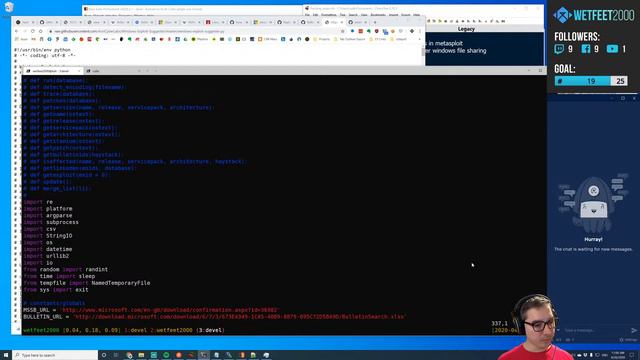Click the Legacy node title in CherryTree
Viewport: 640px width, 360px height.
click(x=466, y=29)
